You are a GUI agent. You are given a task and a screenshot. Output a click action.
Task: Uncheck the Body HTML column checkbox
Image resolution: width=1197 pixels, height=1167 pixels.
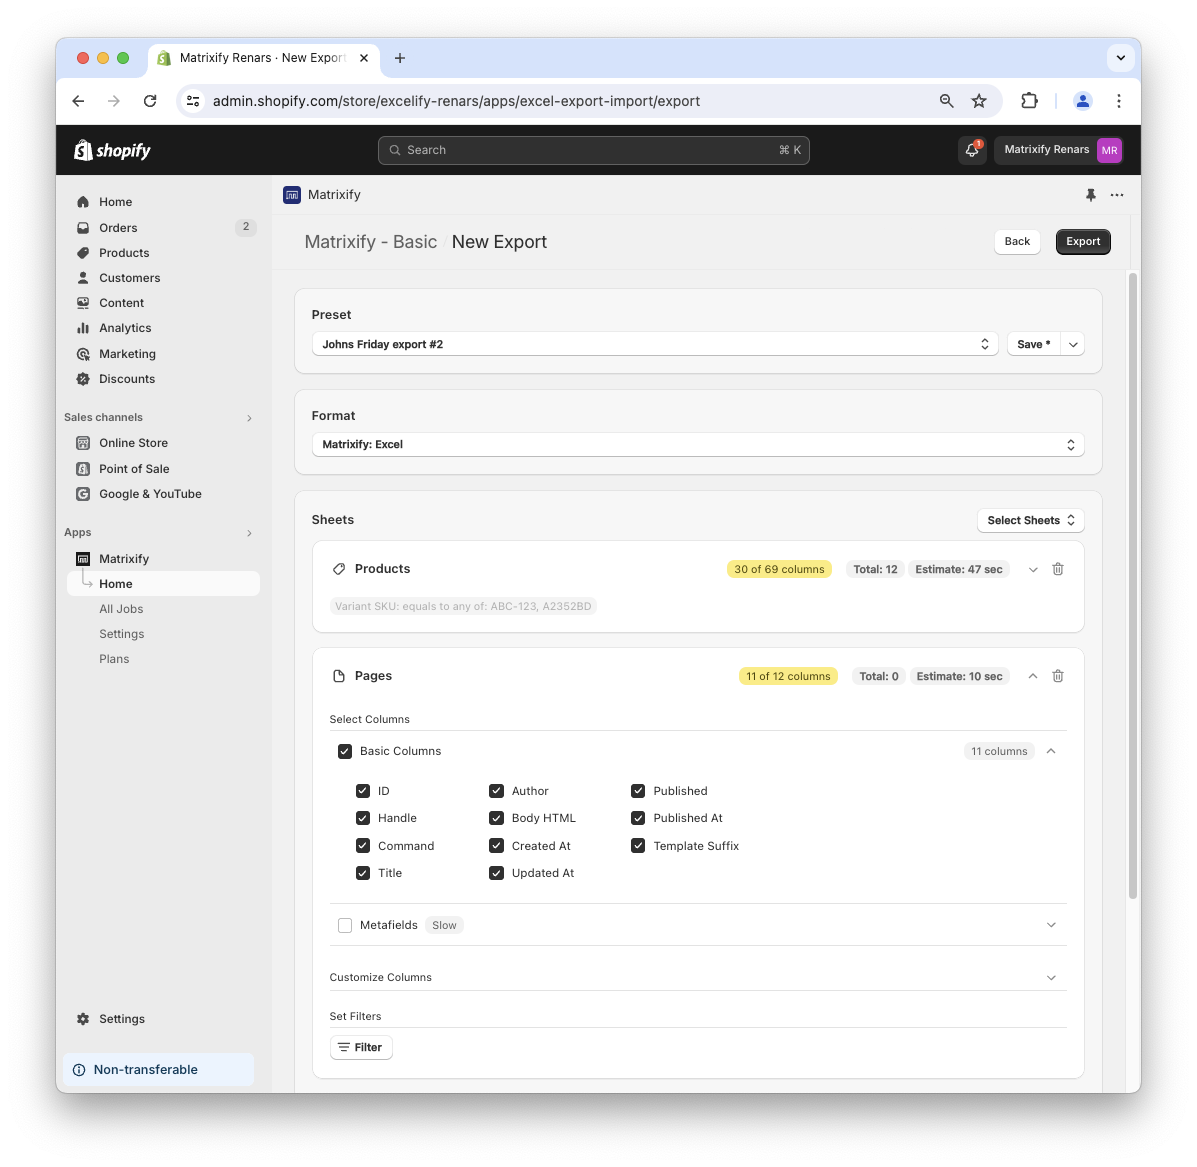coord(496,818)
